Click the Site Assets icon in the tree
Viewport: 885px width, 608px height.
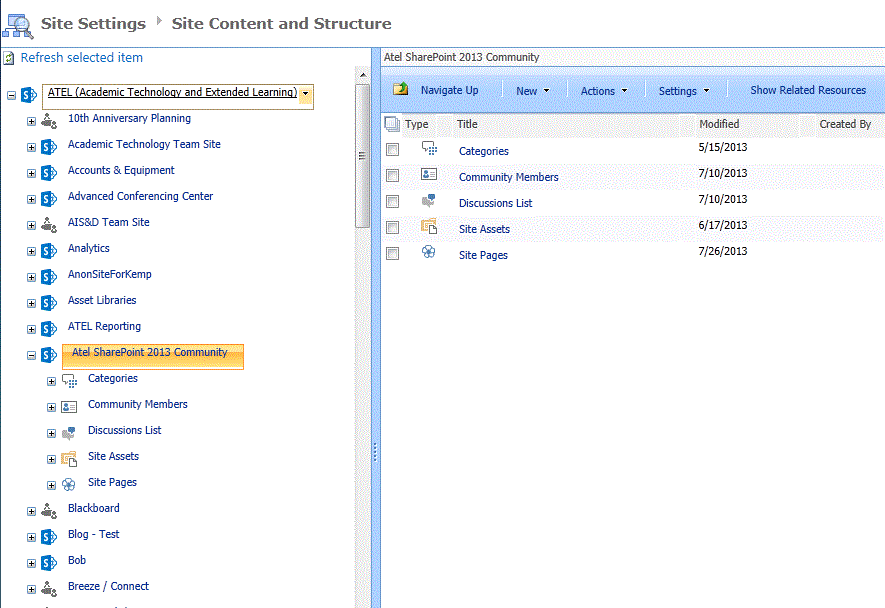pos(69,459)
